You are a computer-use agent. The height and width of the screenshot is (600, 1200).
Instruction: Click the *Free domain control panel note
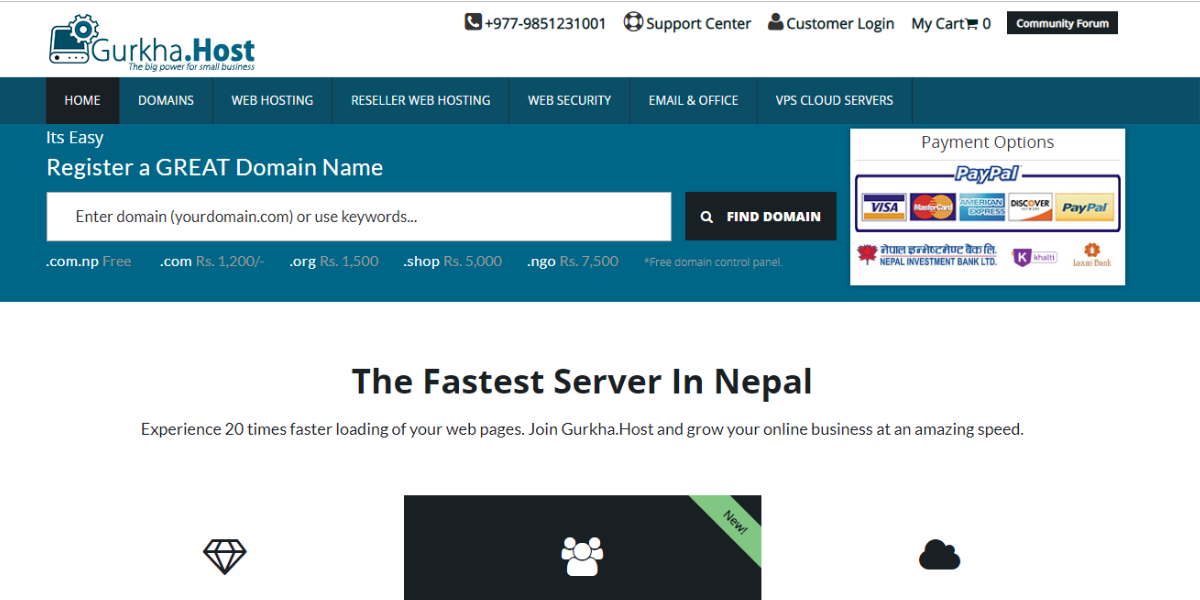point(713,262)
